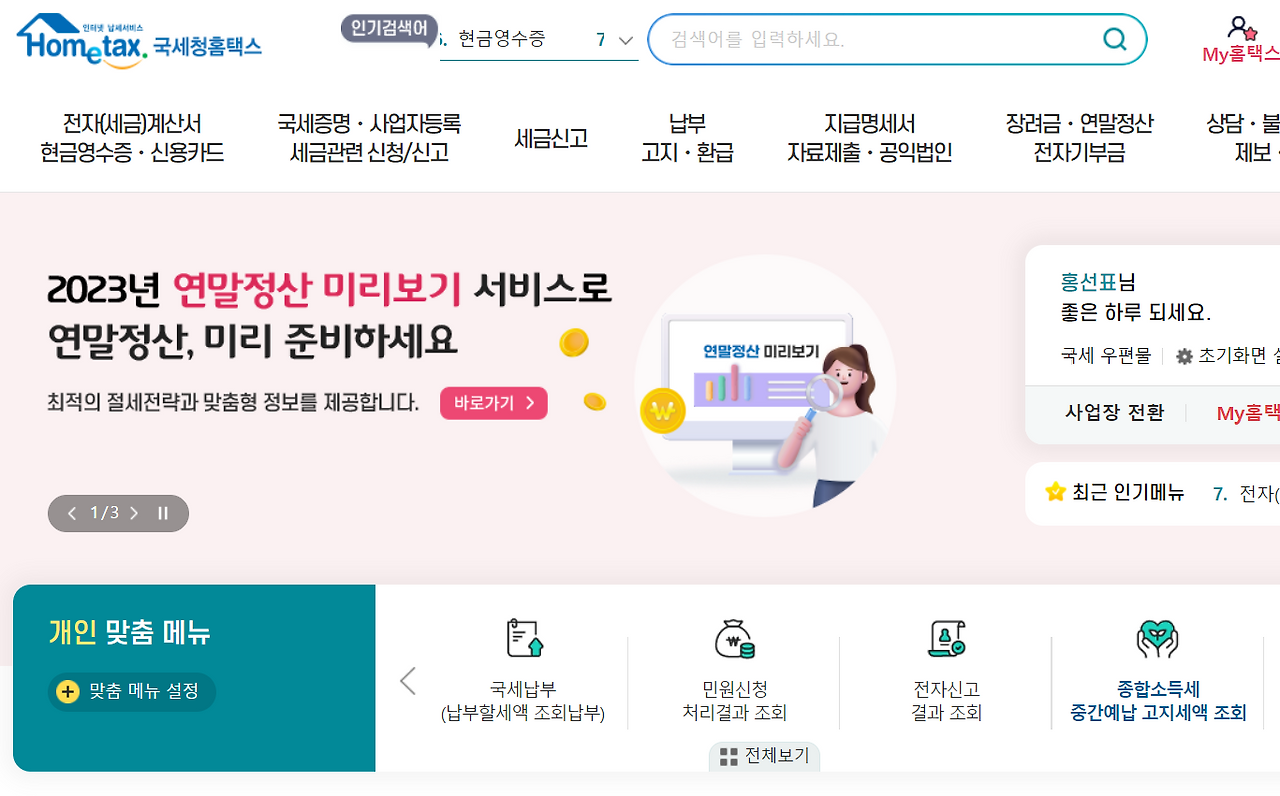Screen dimensions: 1280x796
Task: Expand 전체보기 grid for all menus
Action: pos(765,756)
